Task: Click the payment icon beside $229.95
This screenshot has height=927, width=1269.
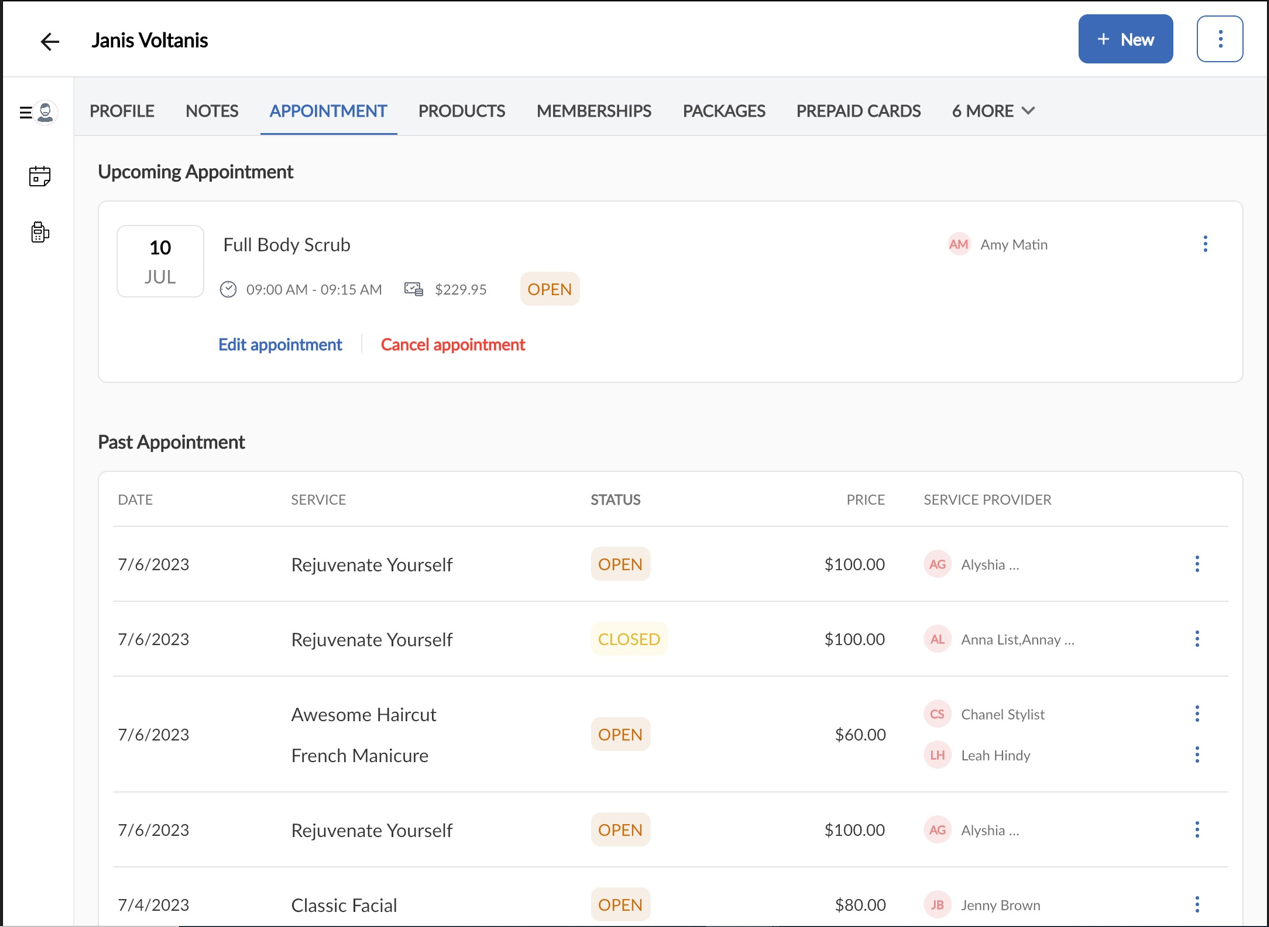Action: pyautogui.click(x=413, y=289)
